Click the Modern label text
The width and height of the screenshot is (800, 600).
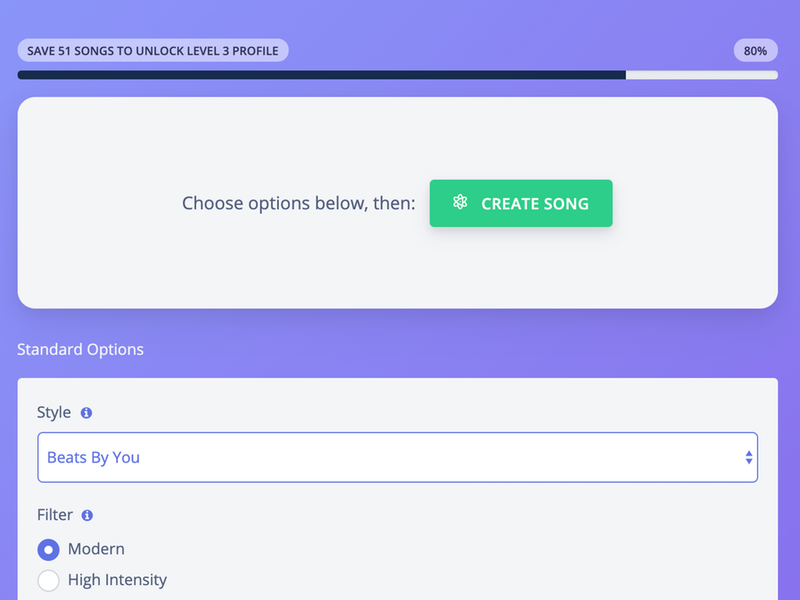click(x=96, y=549)
